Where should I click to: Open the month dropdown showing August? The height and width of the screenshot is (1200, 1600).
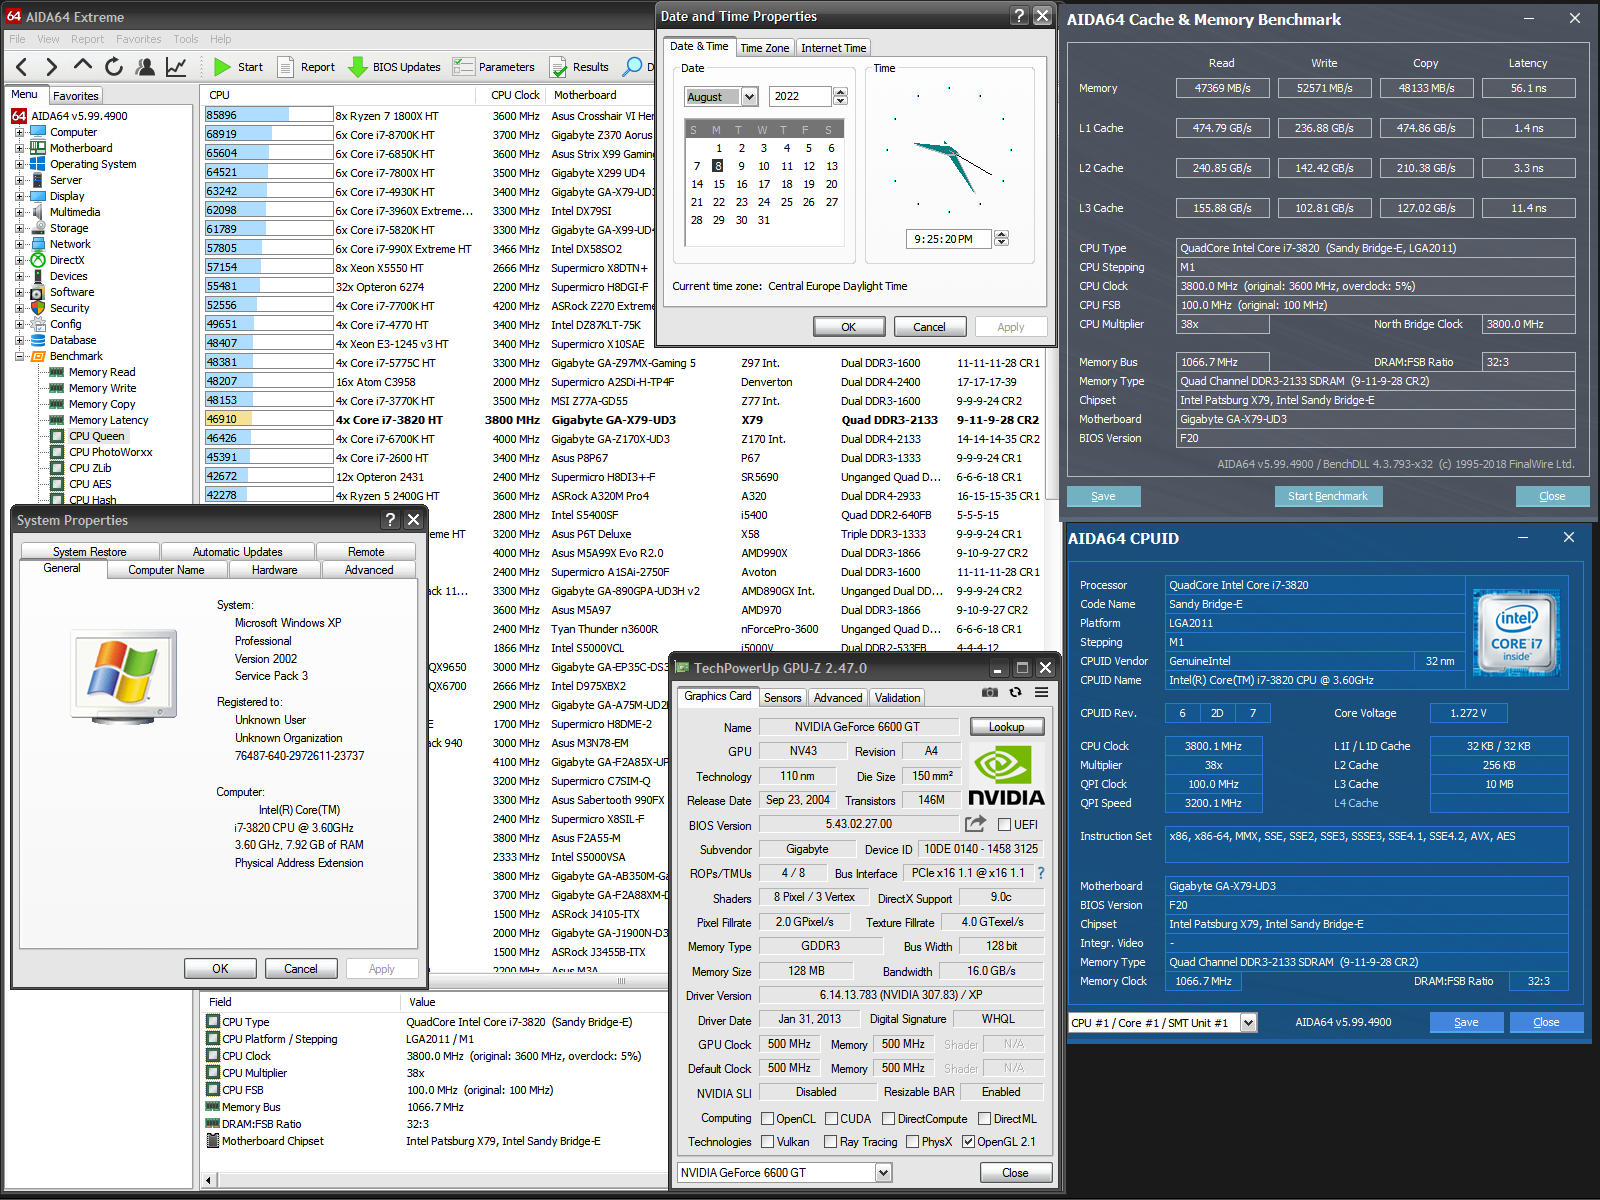749,97
